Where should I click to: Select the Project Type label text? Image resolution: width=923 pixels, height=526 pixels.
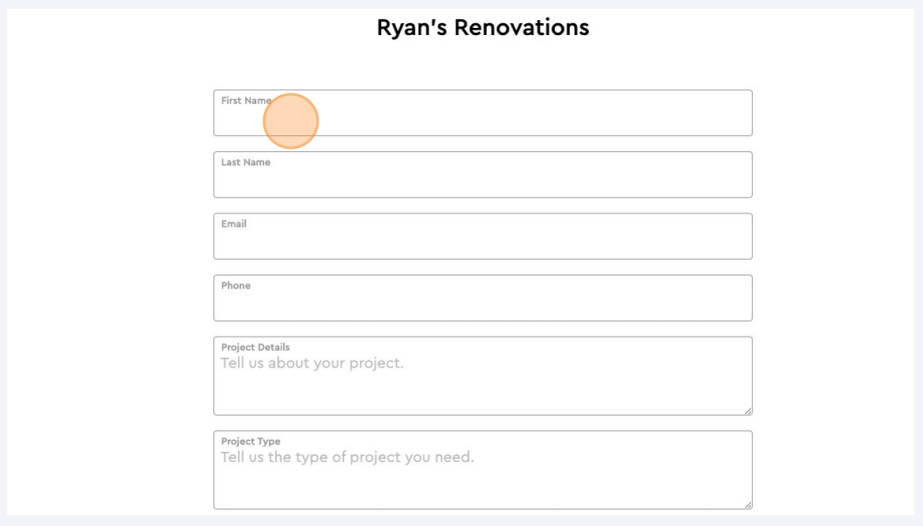[250, 441]
